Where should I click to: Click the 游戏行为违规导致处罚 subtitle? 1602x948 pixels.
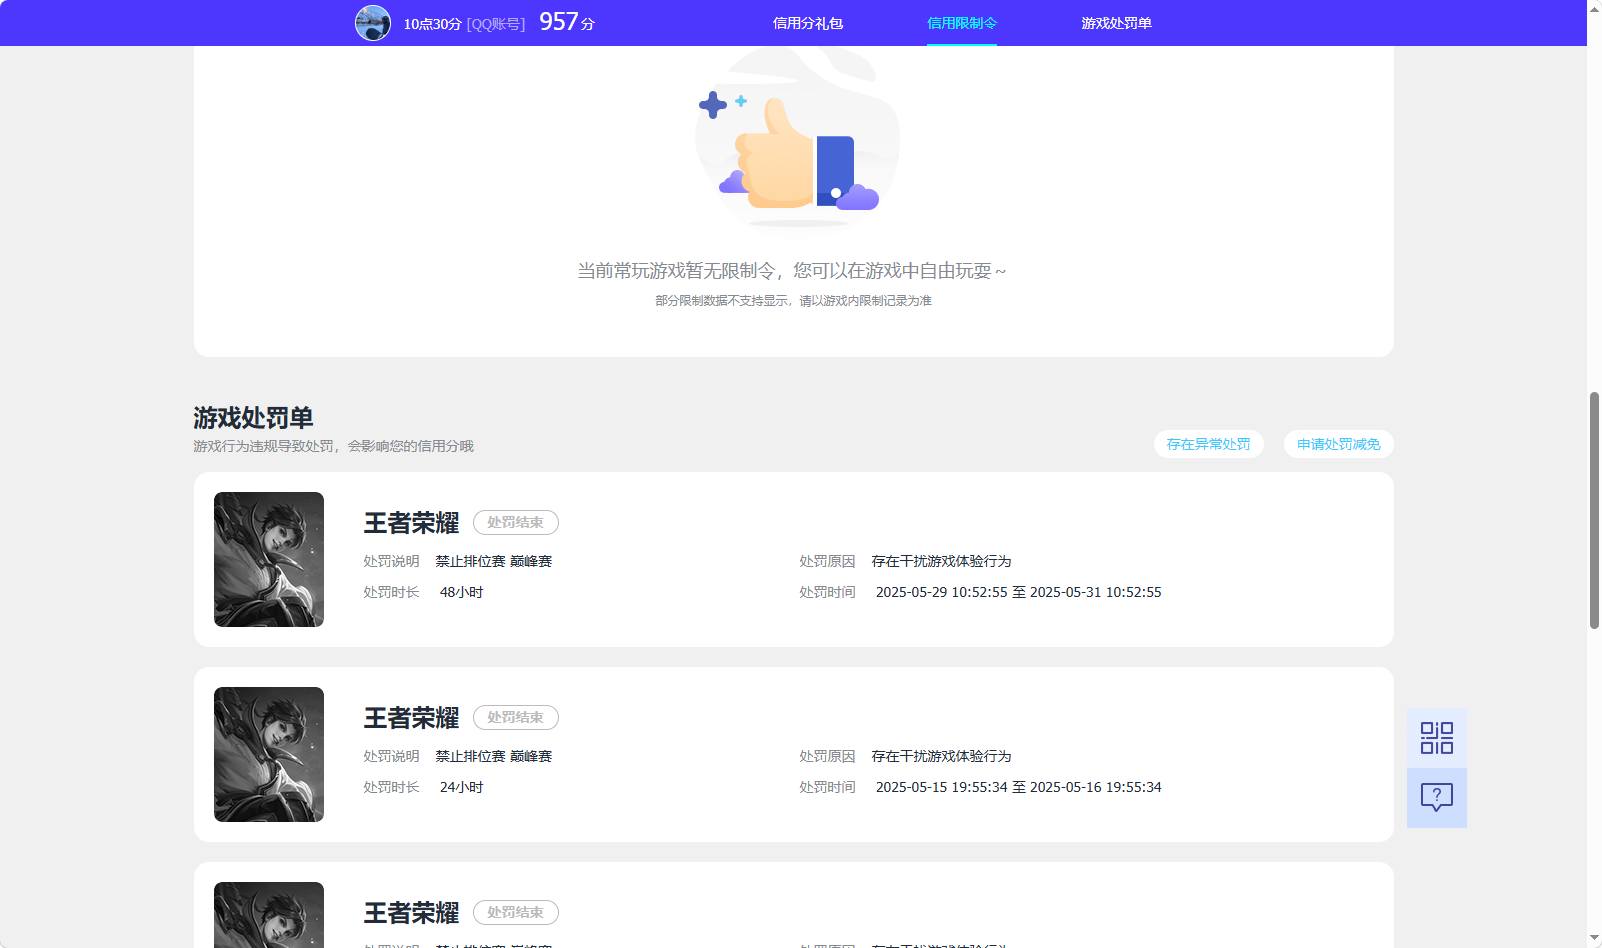tap(333, 446)
